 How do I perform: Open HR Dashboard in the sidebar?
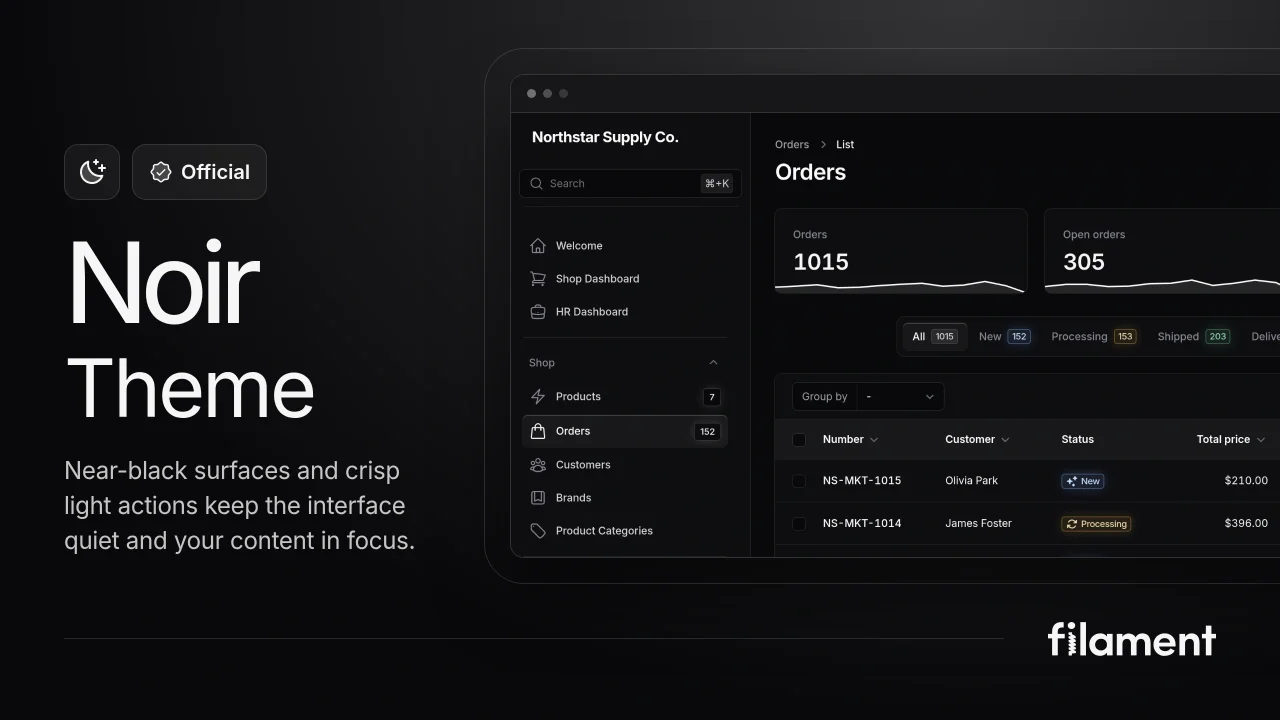(624, 312)
